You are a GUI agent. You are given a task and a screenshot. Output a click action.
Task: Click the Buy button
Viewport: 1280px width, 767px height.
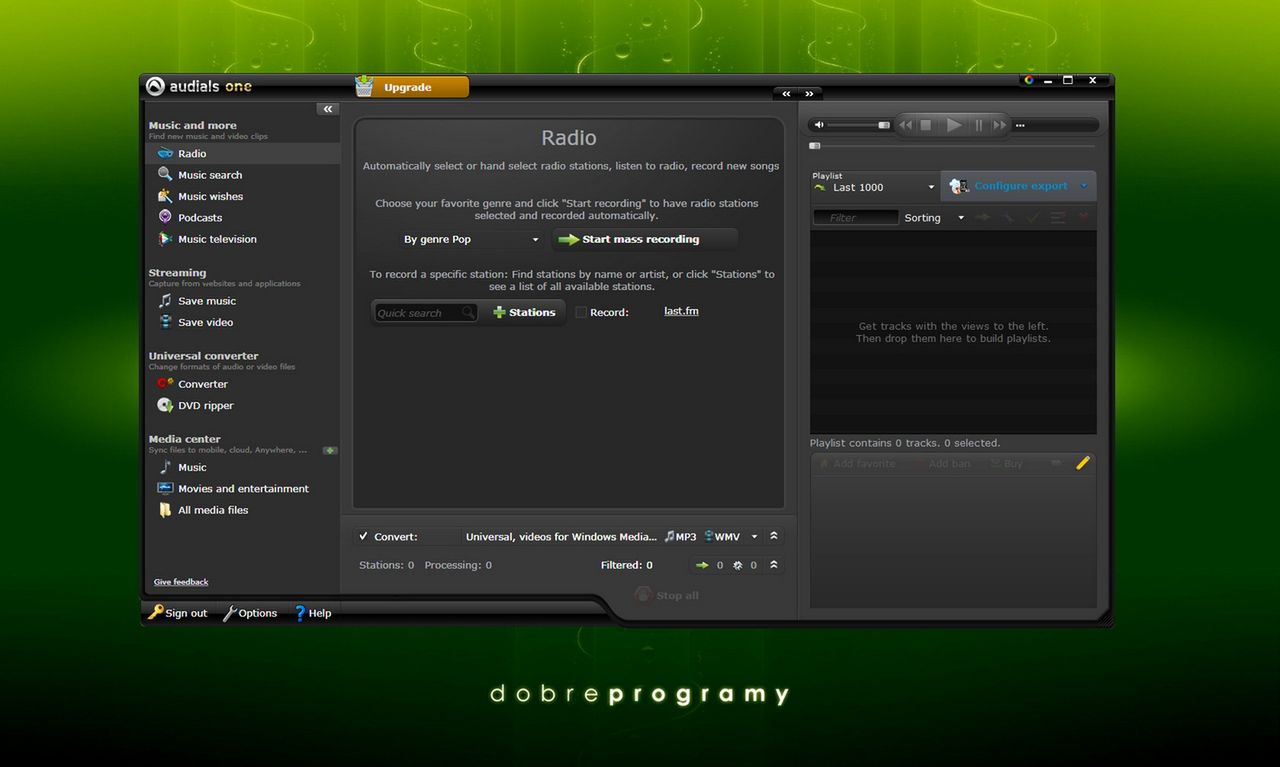coord(1006,464)
